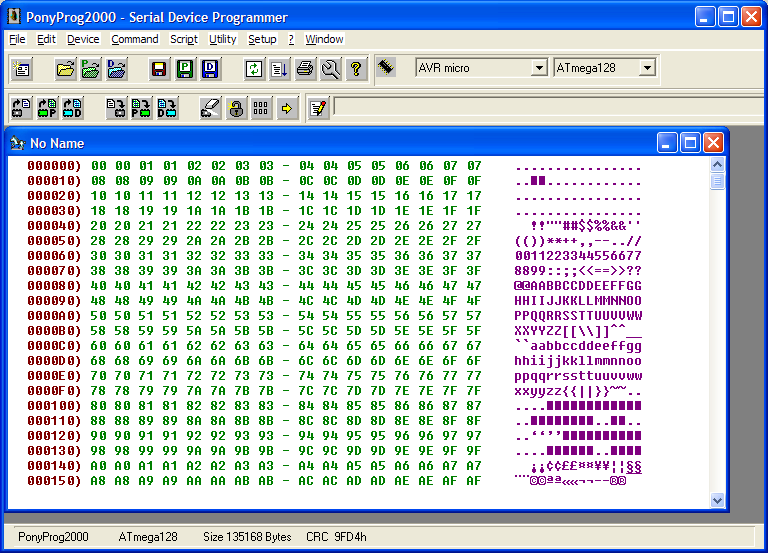Click the New Window toolbar icon
768x553 pixels.
(22, 69)
